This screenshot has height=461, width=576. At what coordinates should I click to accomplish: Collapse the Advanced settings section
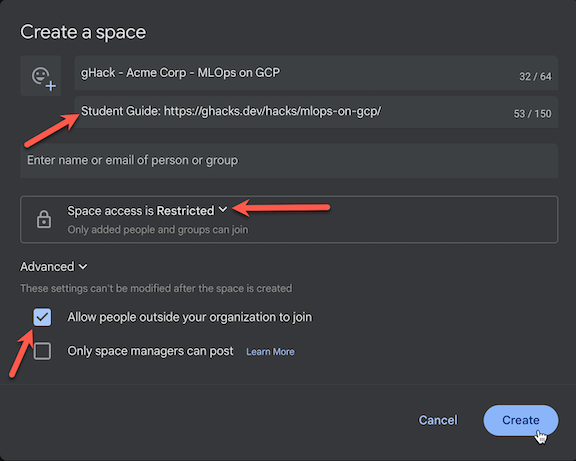click(x=54, y=267)
